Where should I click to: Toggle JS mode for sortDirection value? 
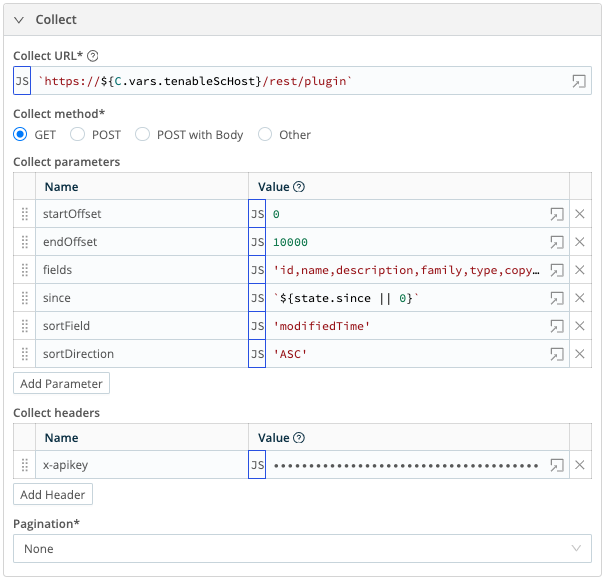tap(257, 354)
